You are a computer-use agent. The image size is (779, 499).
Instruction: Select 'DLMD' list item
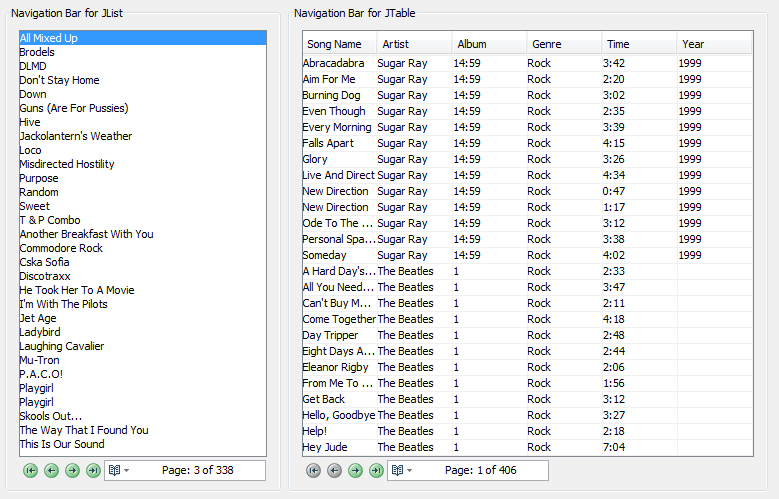coord(143,66)
